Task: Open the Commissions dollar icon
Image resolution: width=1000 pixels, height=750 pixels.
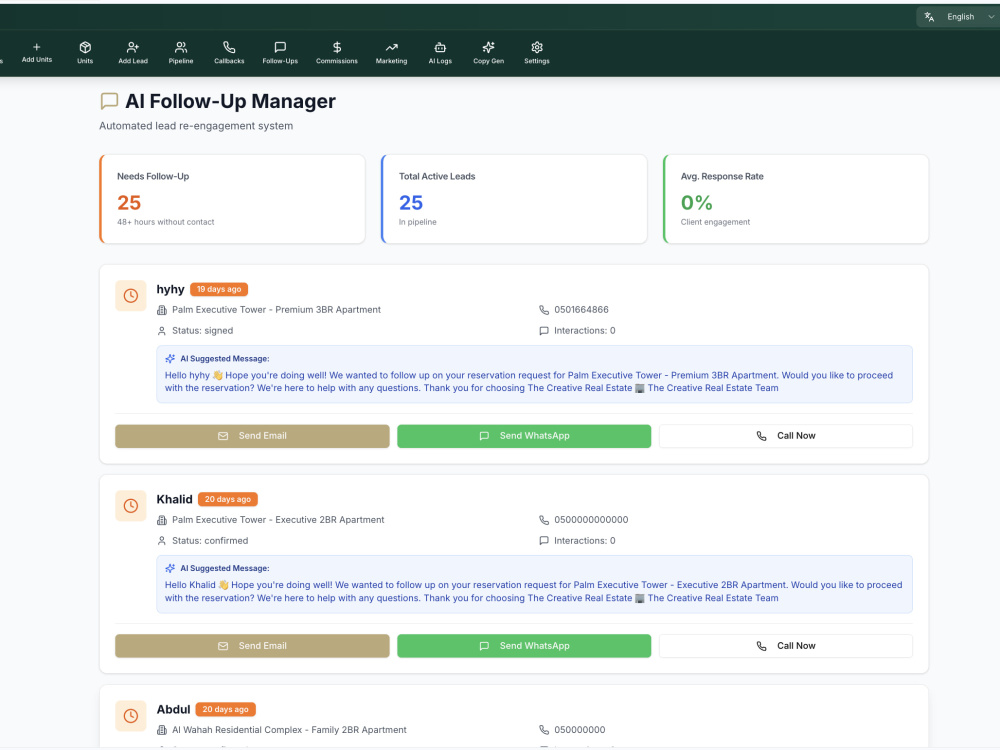Action: [337, 47]
